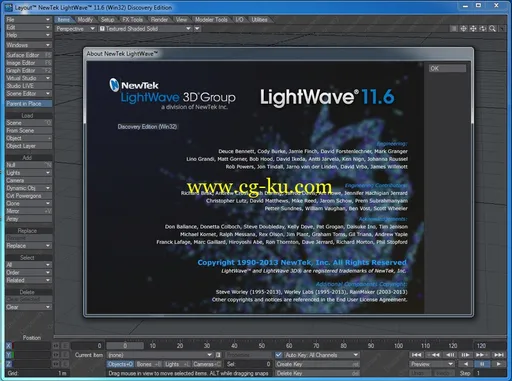
Task: Jump to the last frame
Action: [x=499, y=355]
